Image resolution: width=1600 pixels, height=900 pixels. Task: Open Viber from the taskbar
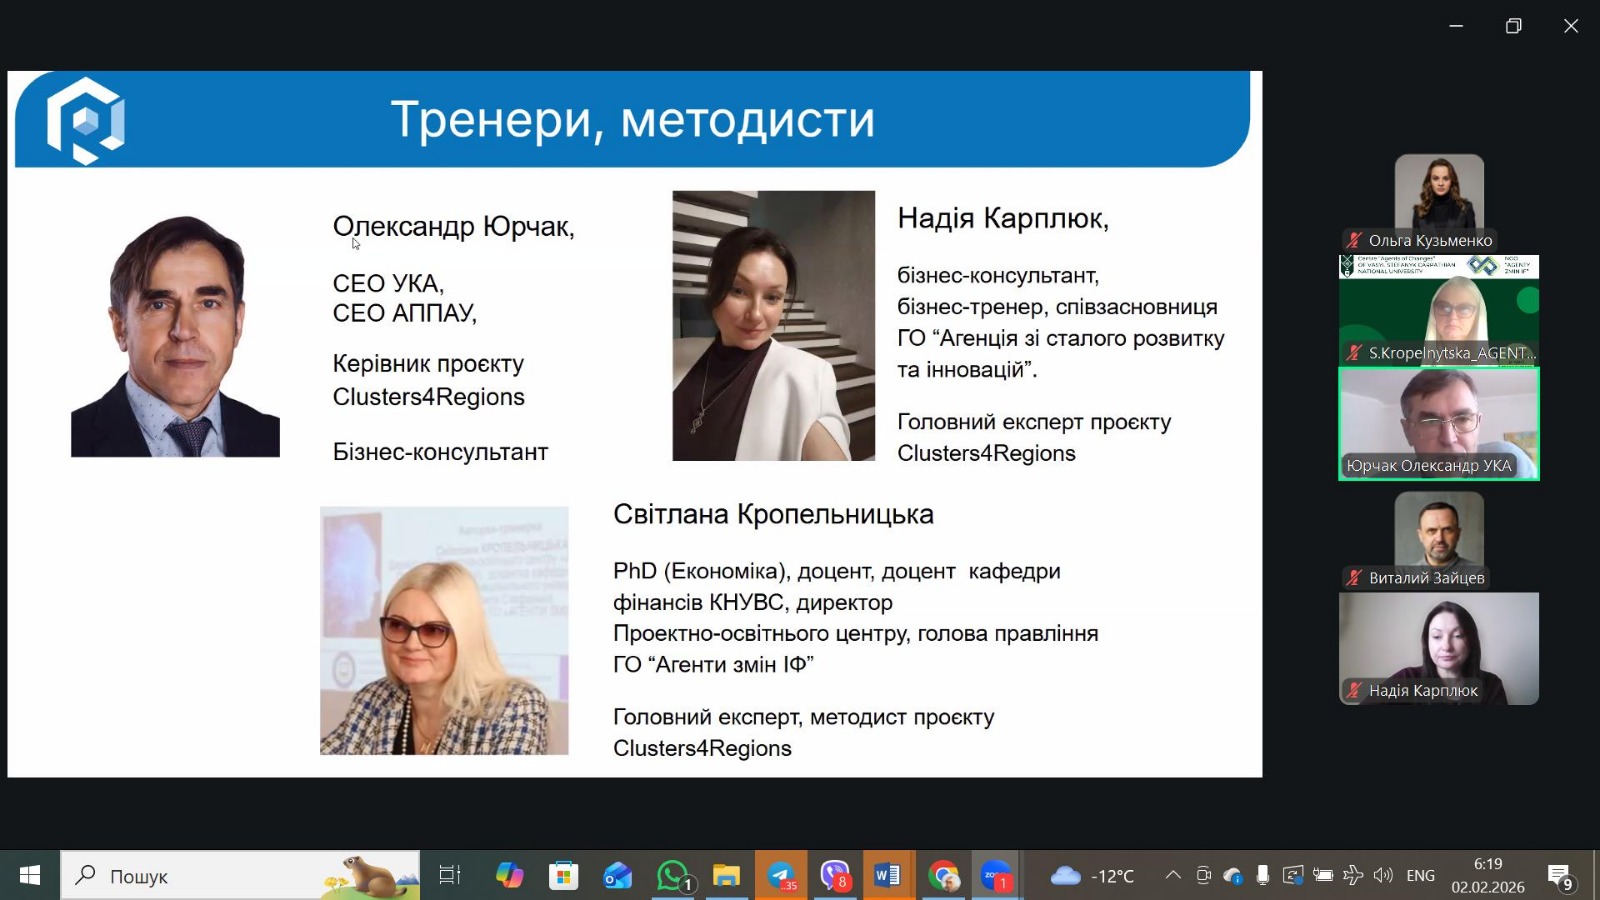pyautogui.click(x=835, y=876)
